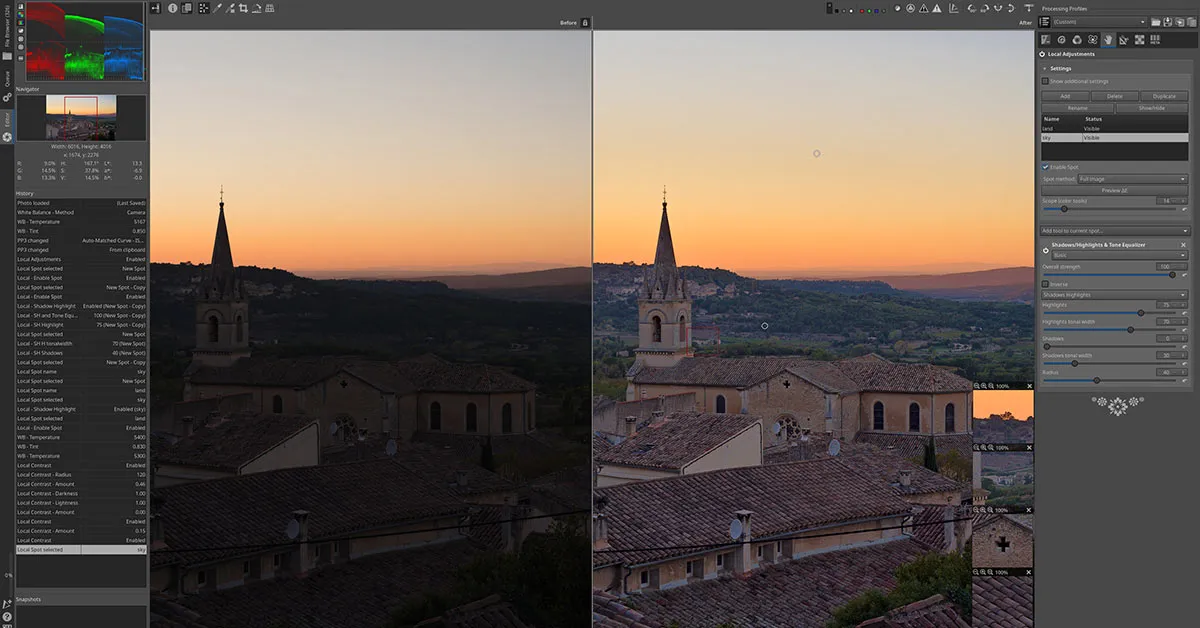Click the Highlights slider handle
The image size is (1200, 628).
pos(1141,313)
